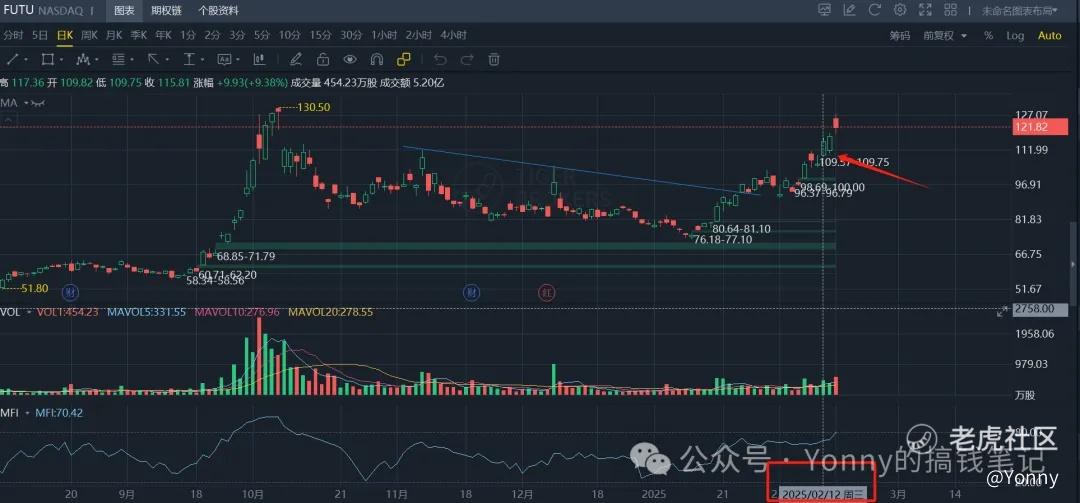Image resolution: width=1080 pixels, height=503 pixels.
Task: Open the 前复权 adjustment dropdown
Action: point(945,36)
